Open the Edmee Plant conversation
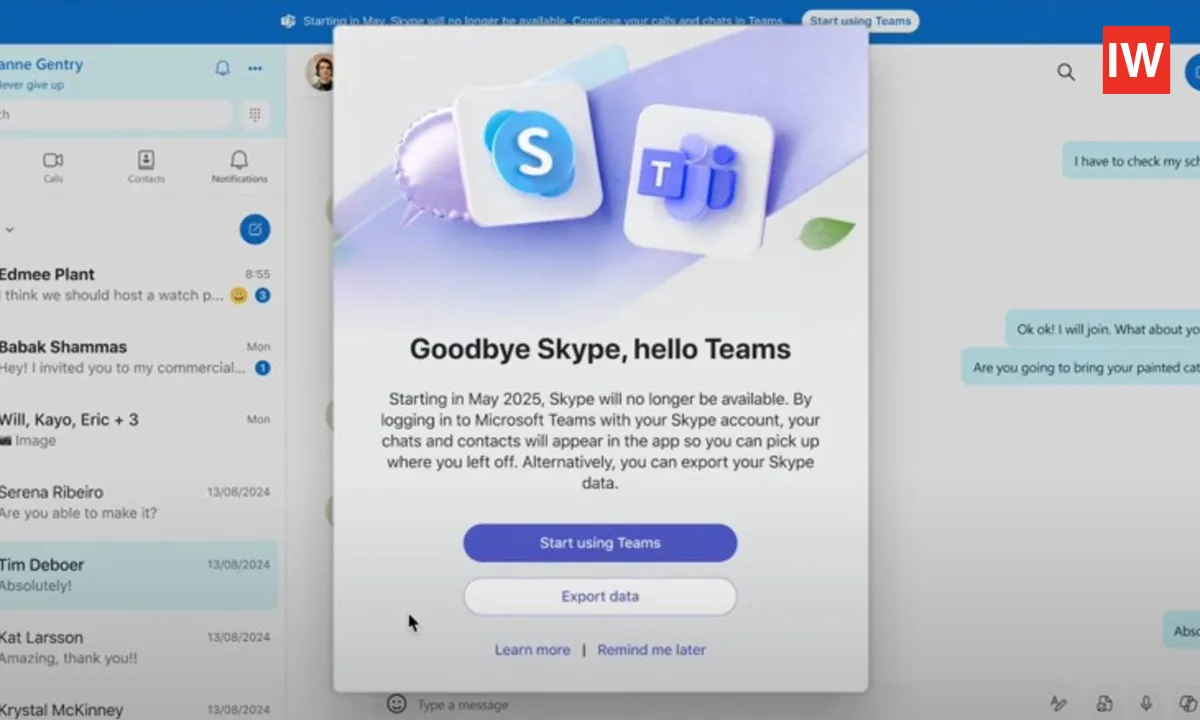 pos(120,284)
